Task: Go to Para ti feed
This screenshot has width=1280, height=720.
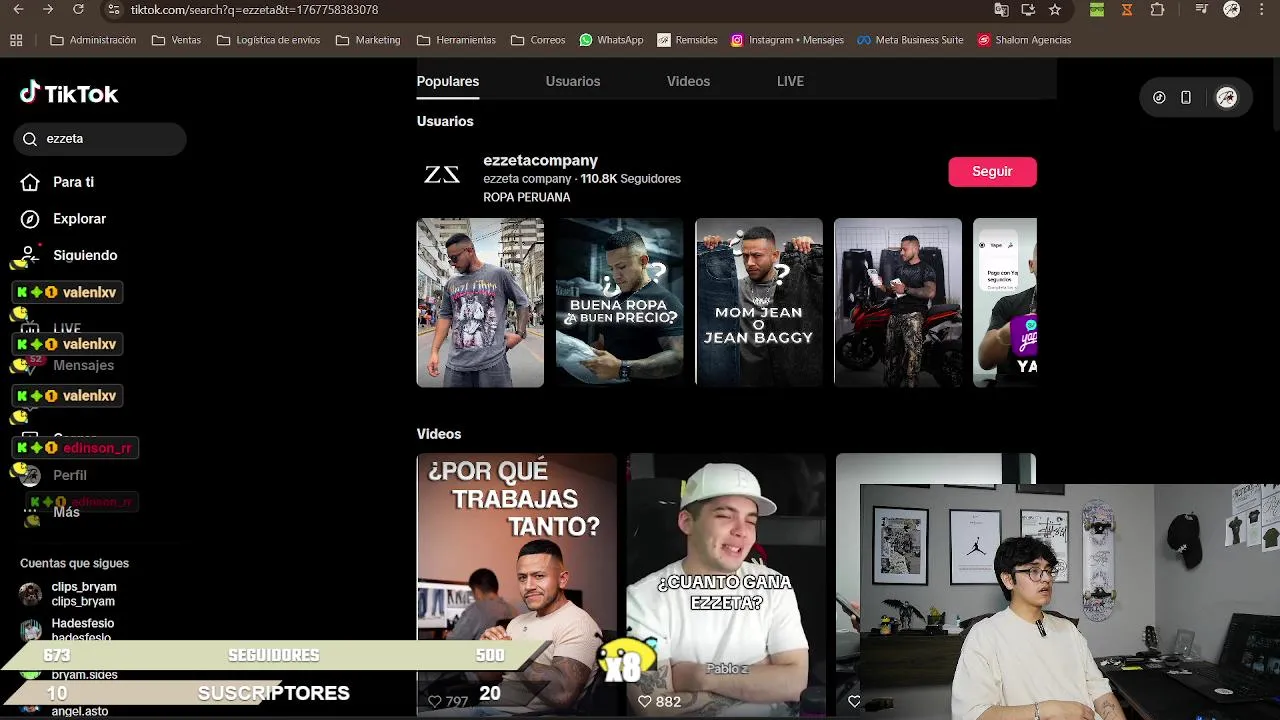Action: [58, 182]
